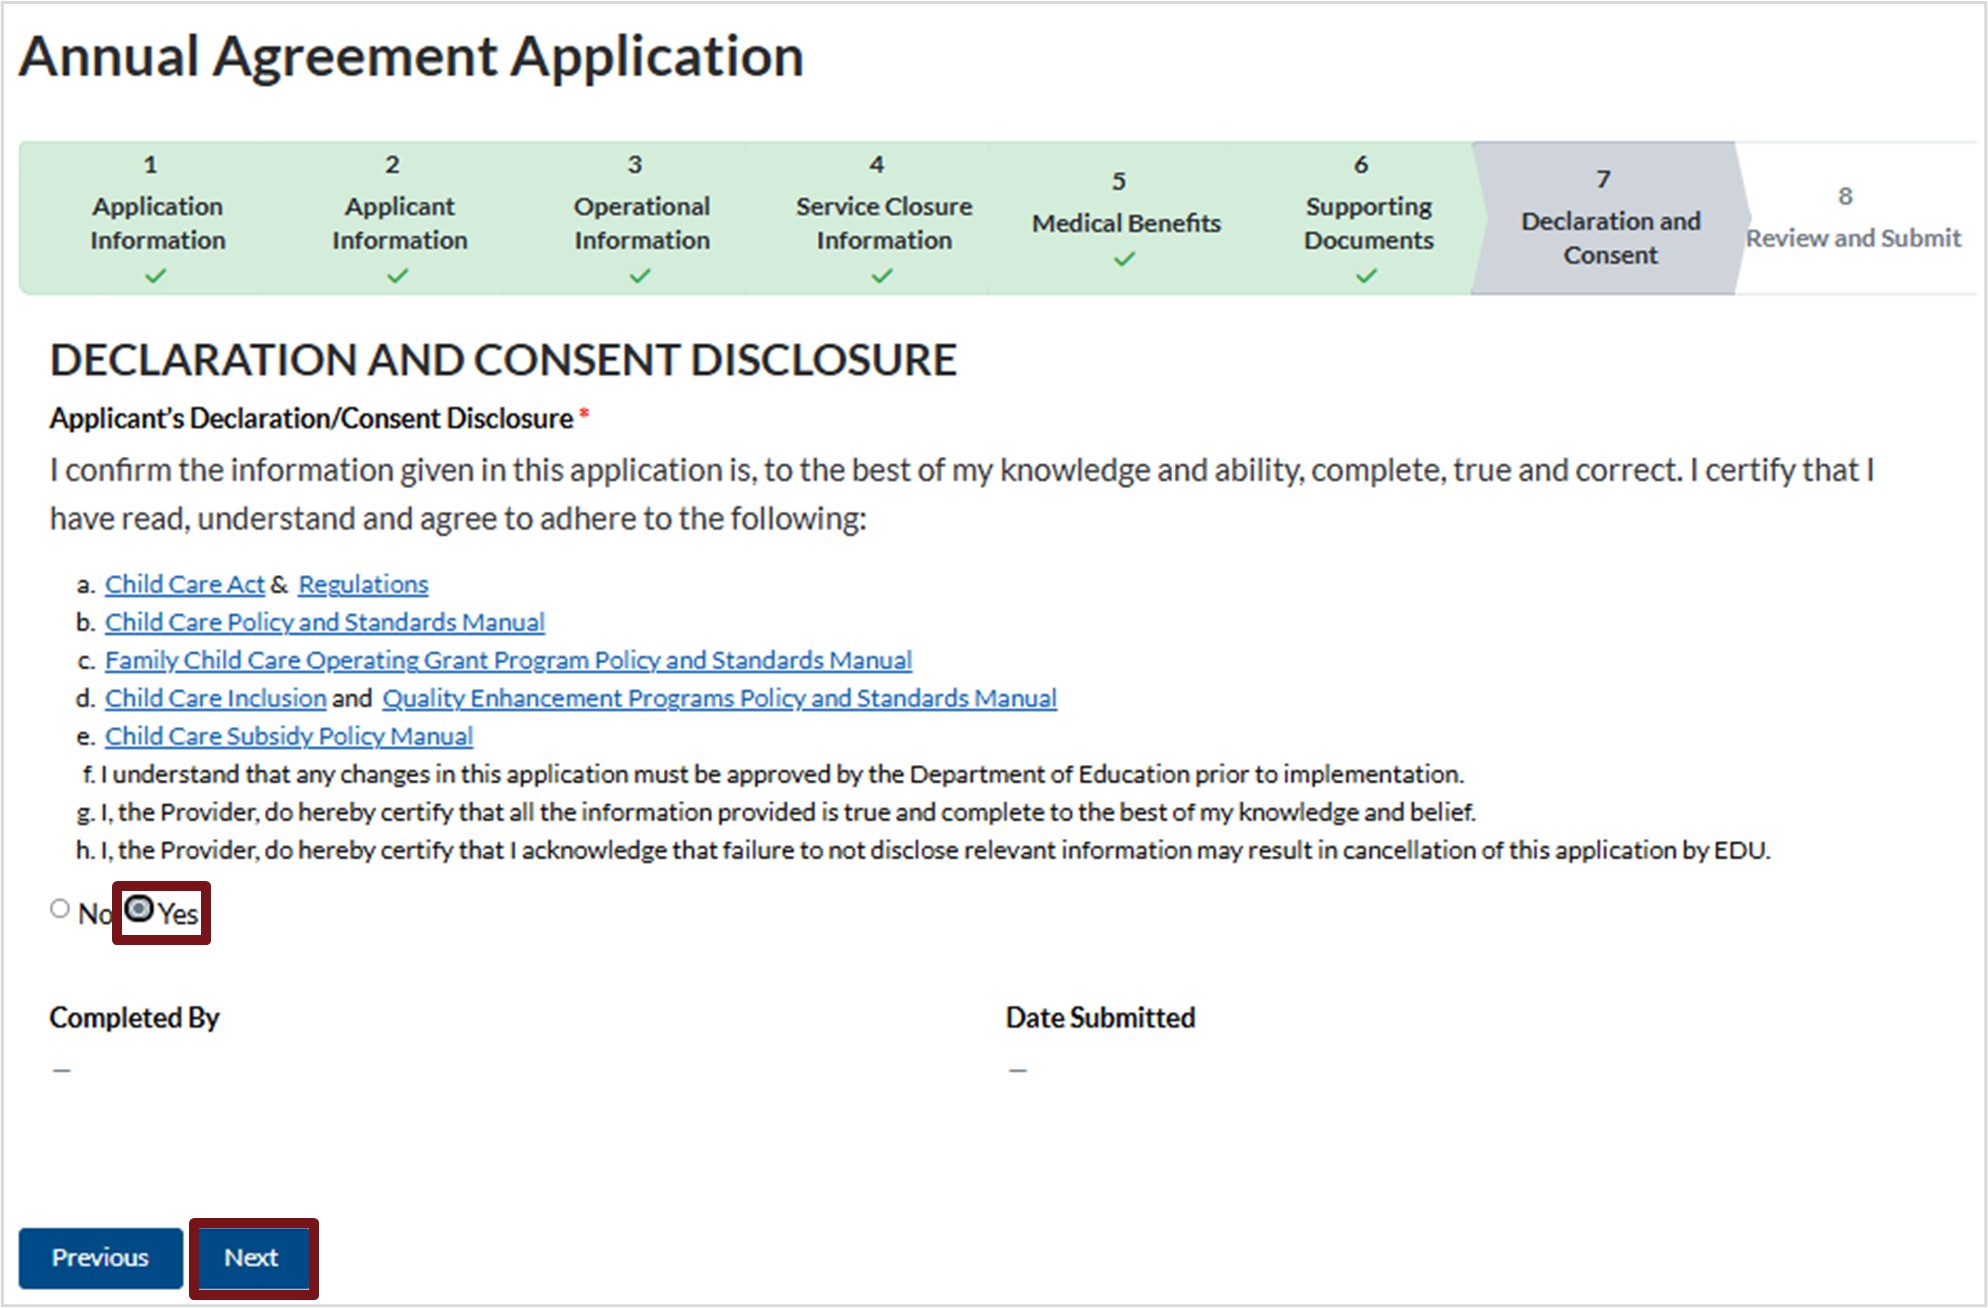1988x1308 pixels.
Task: Click the Previous button
Action: tap(100, 1257)
